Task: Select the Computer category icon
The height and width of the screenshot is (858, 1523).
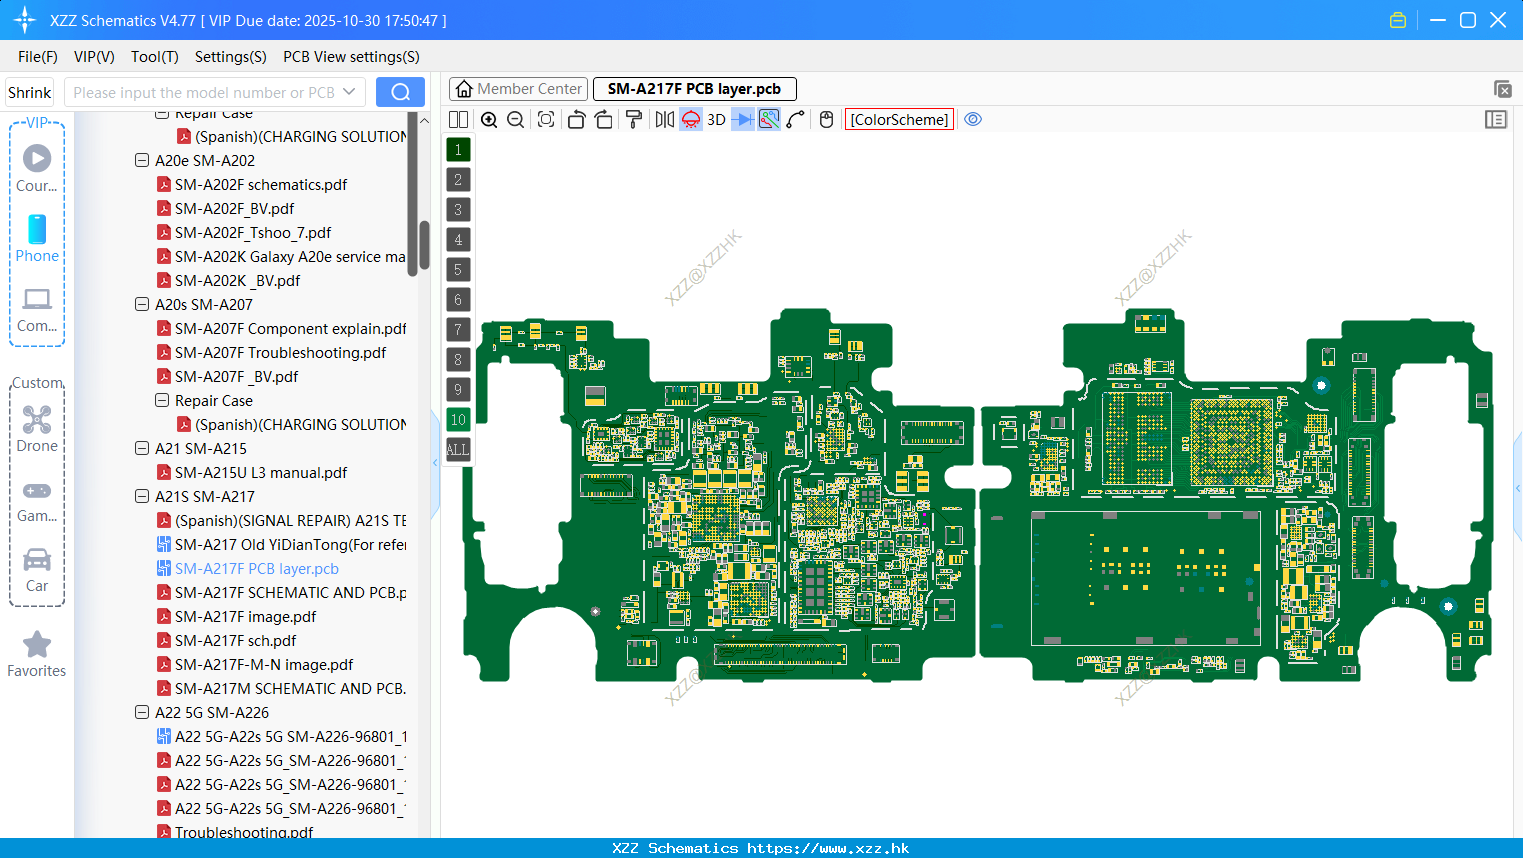Action: (x=37, y=309)
